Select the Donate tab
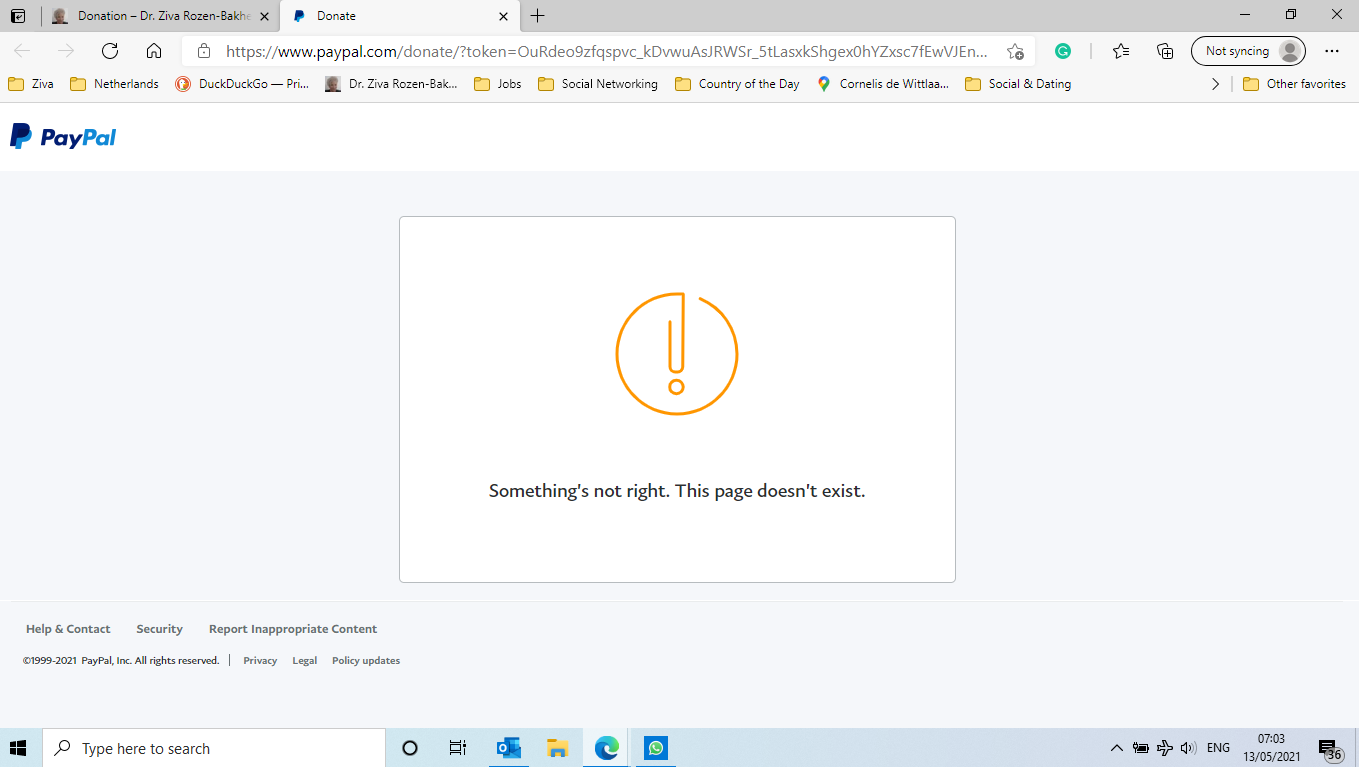The width and height of the screenshot is (1359, 767). click(400, 16)
